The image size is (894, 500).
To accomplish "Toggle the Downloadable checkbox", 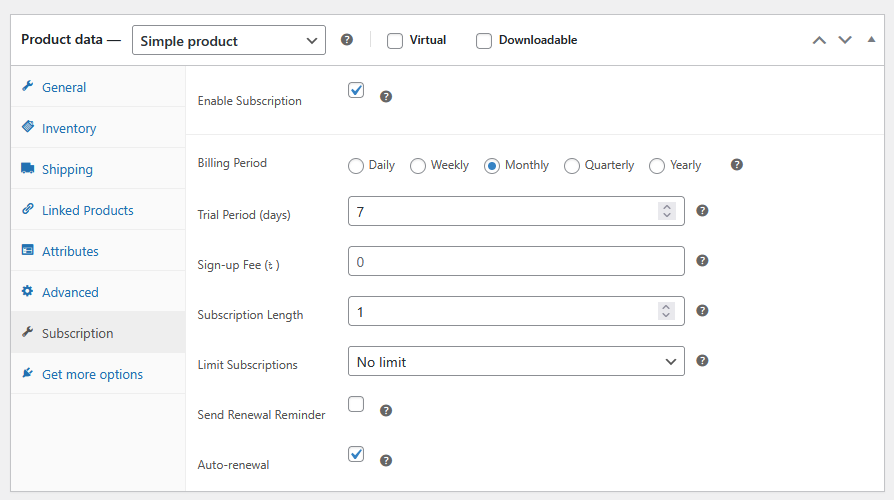I will tap(483, 41).
